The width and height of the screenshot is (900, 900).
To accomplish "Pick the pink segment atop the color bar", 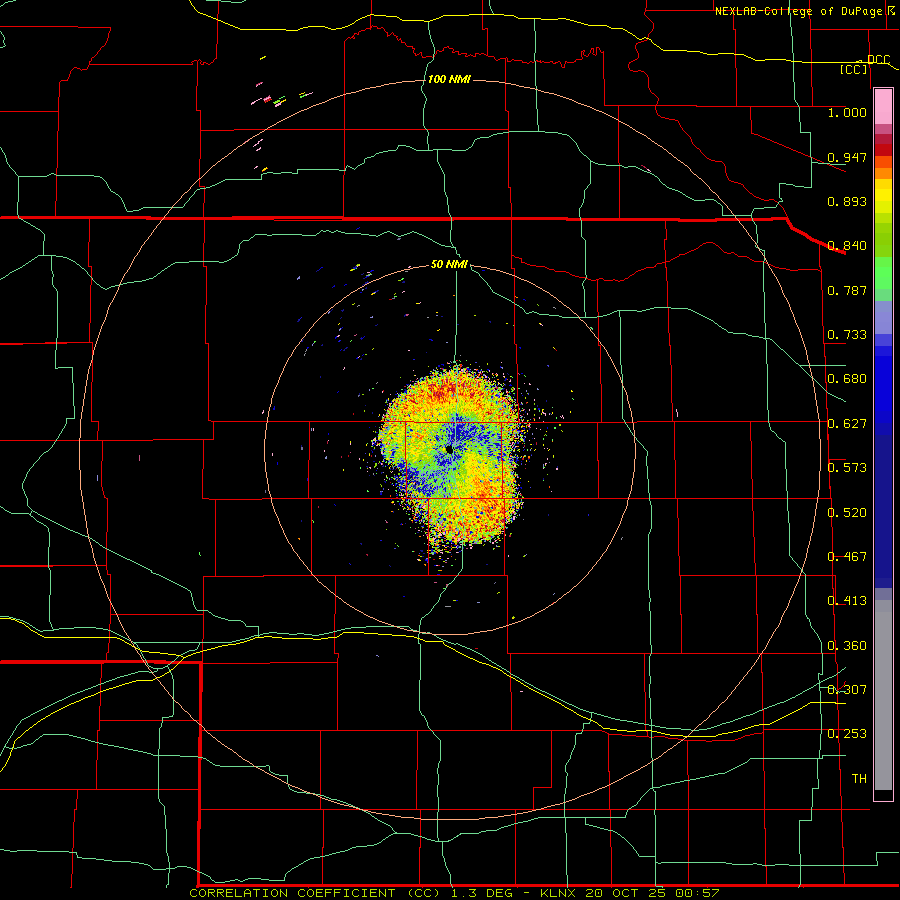I will (x=883, y=107).
